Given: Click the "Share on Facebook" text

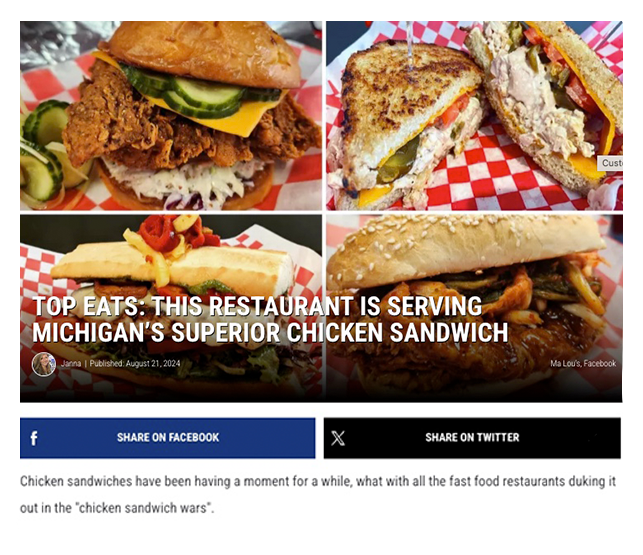Looking at the screenshot, I should click(x=168, y=437).
